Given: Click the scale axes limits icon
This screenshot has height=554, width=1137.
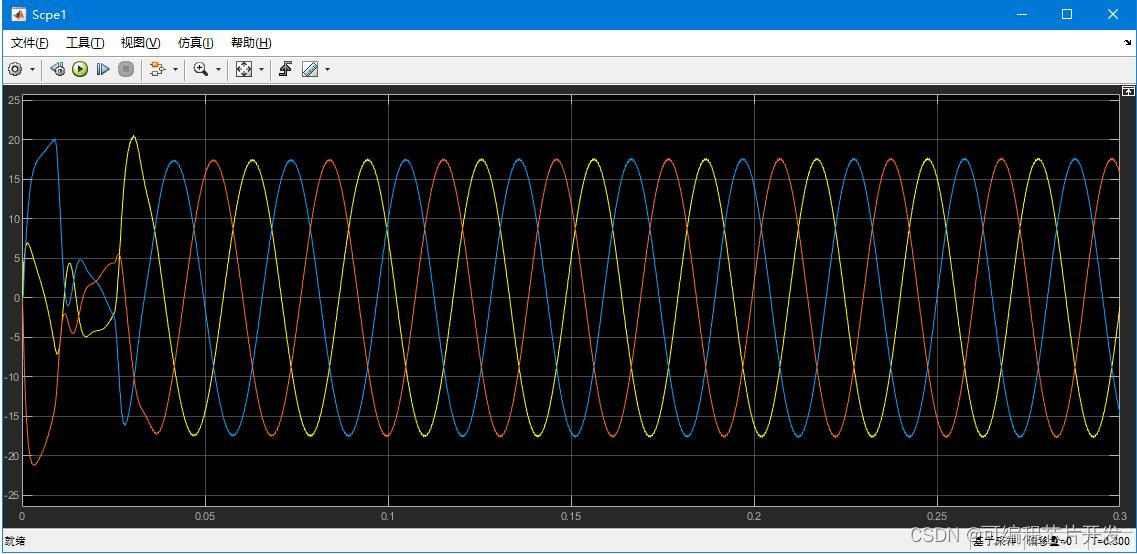Looking at the screenshot, I should coord(244,70).
